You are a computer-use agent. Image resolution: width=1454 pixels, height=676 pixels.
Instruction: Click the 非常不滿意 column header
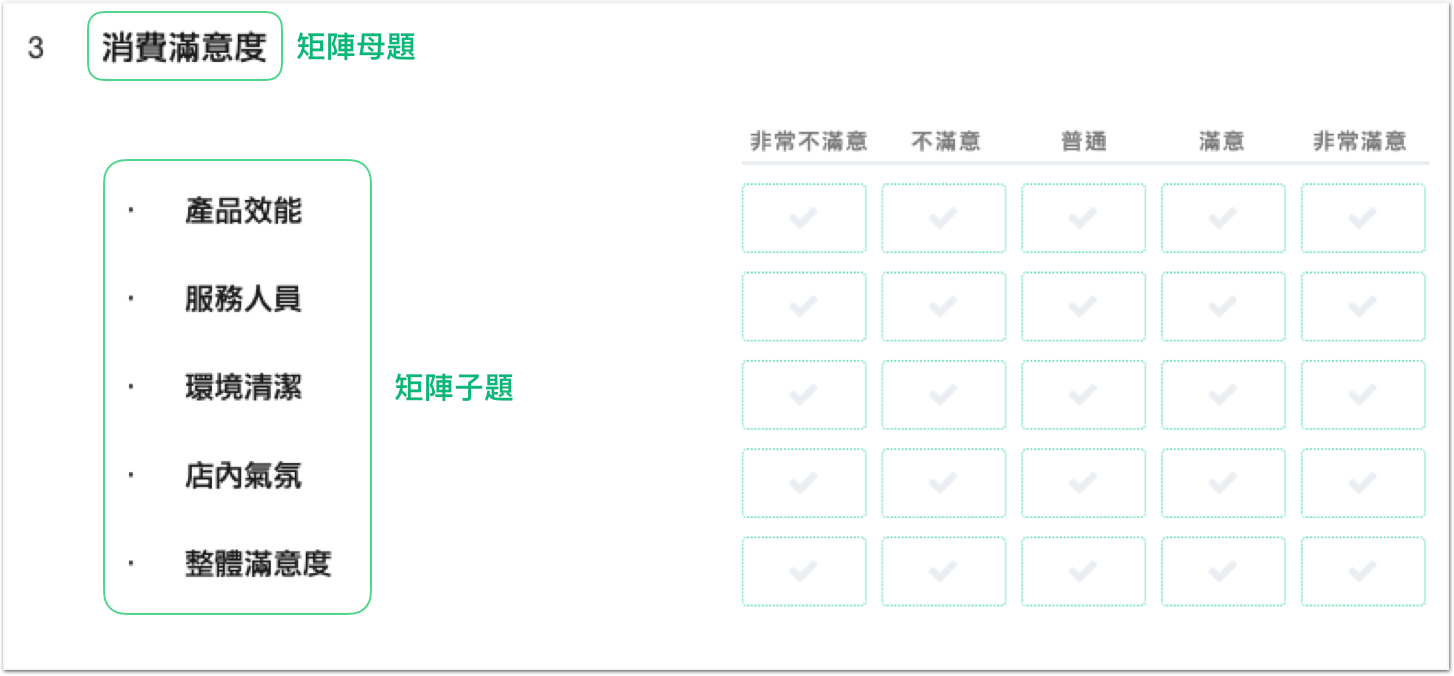(x=808, y=142)
